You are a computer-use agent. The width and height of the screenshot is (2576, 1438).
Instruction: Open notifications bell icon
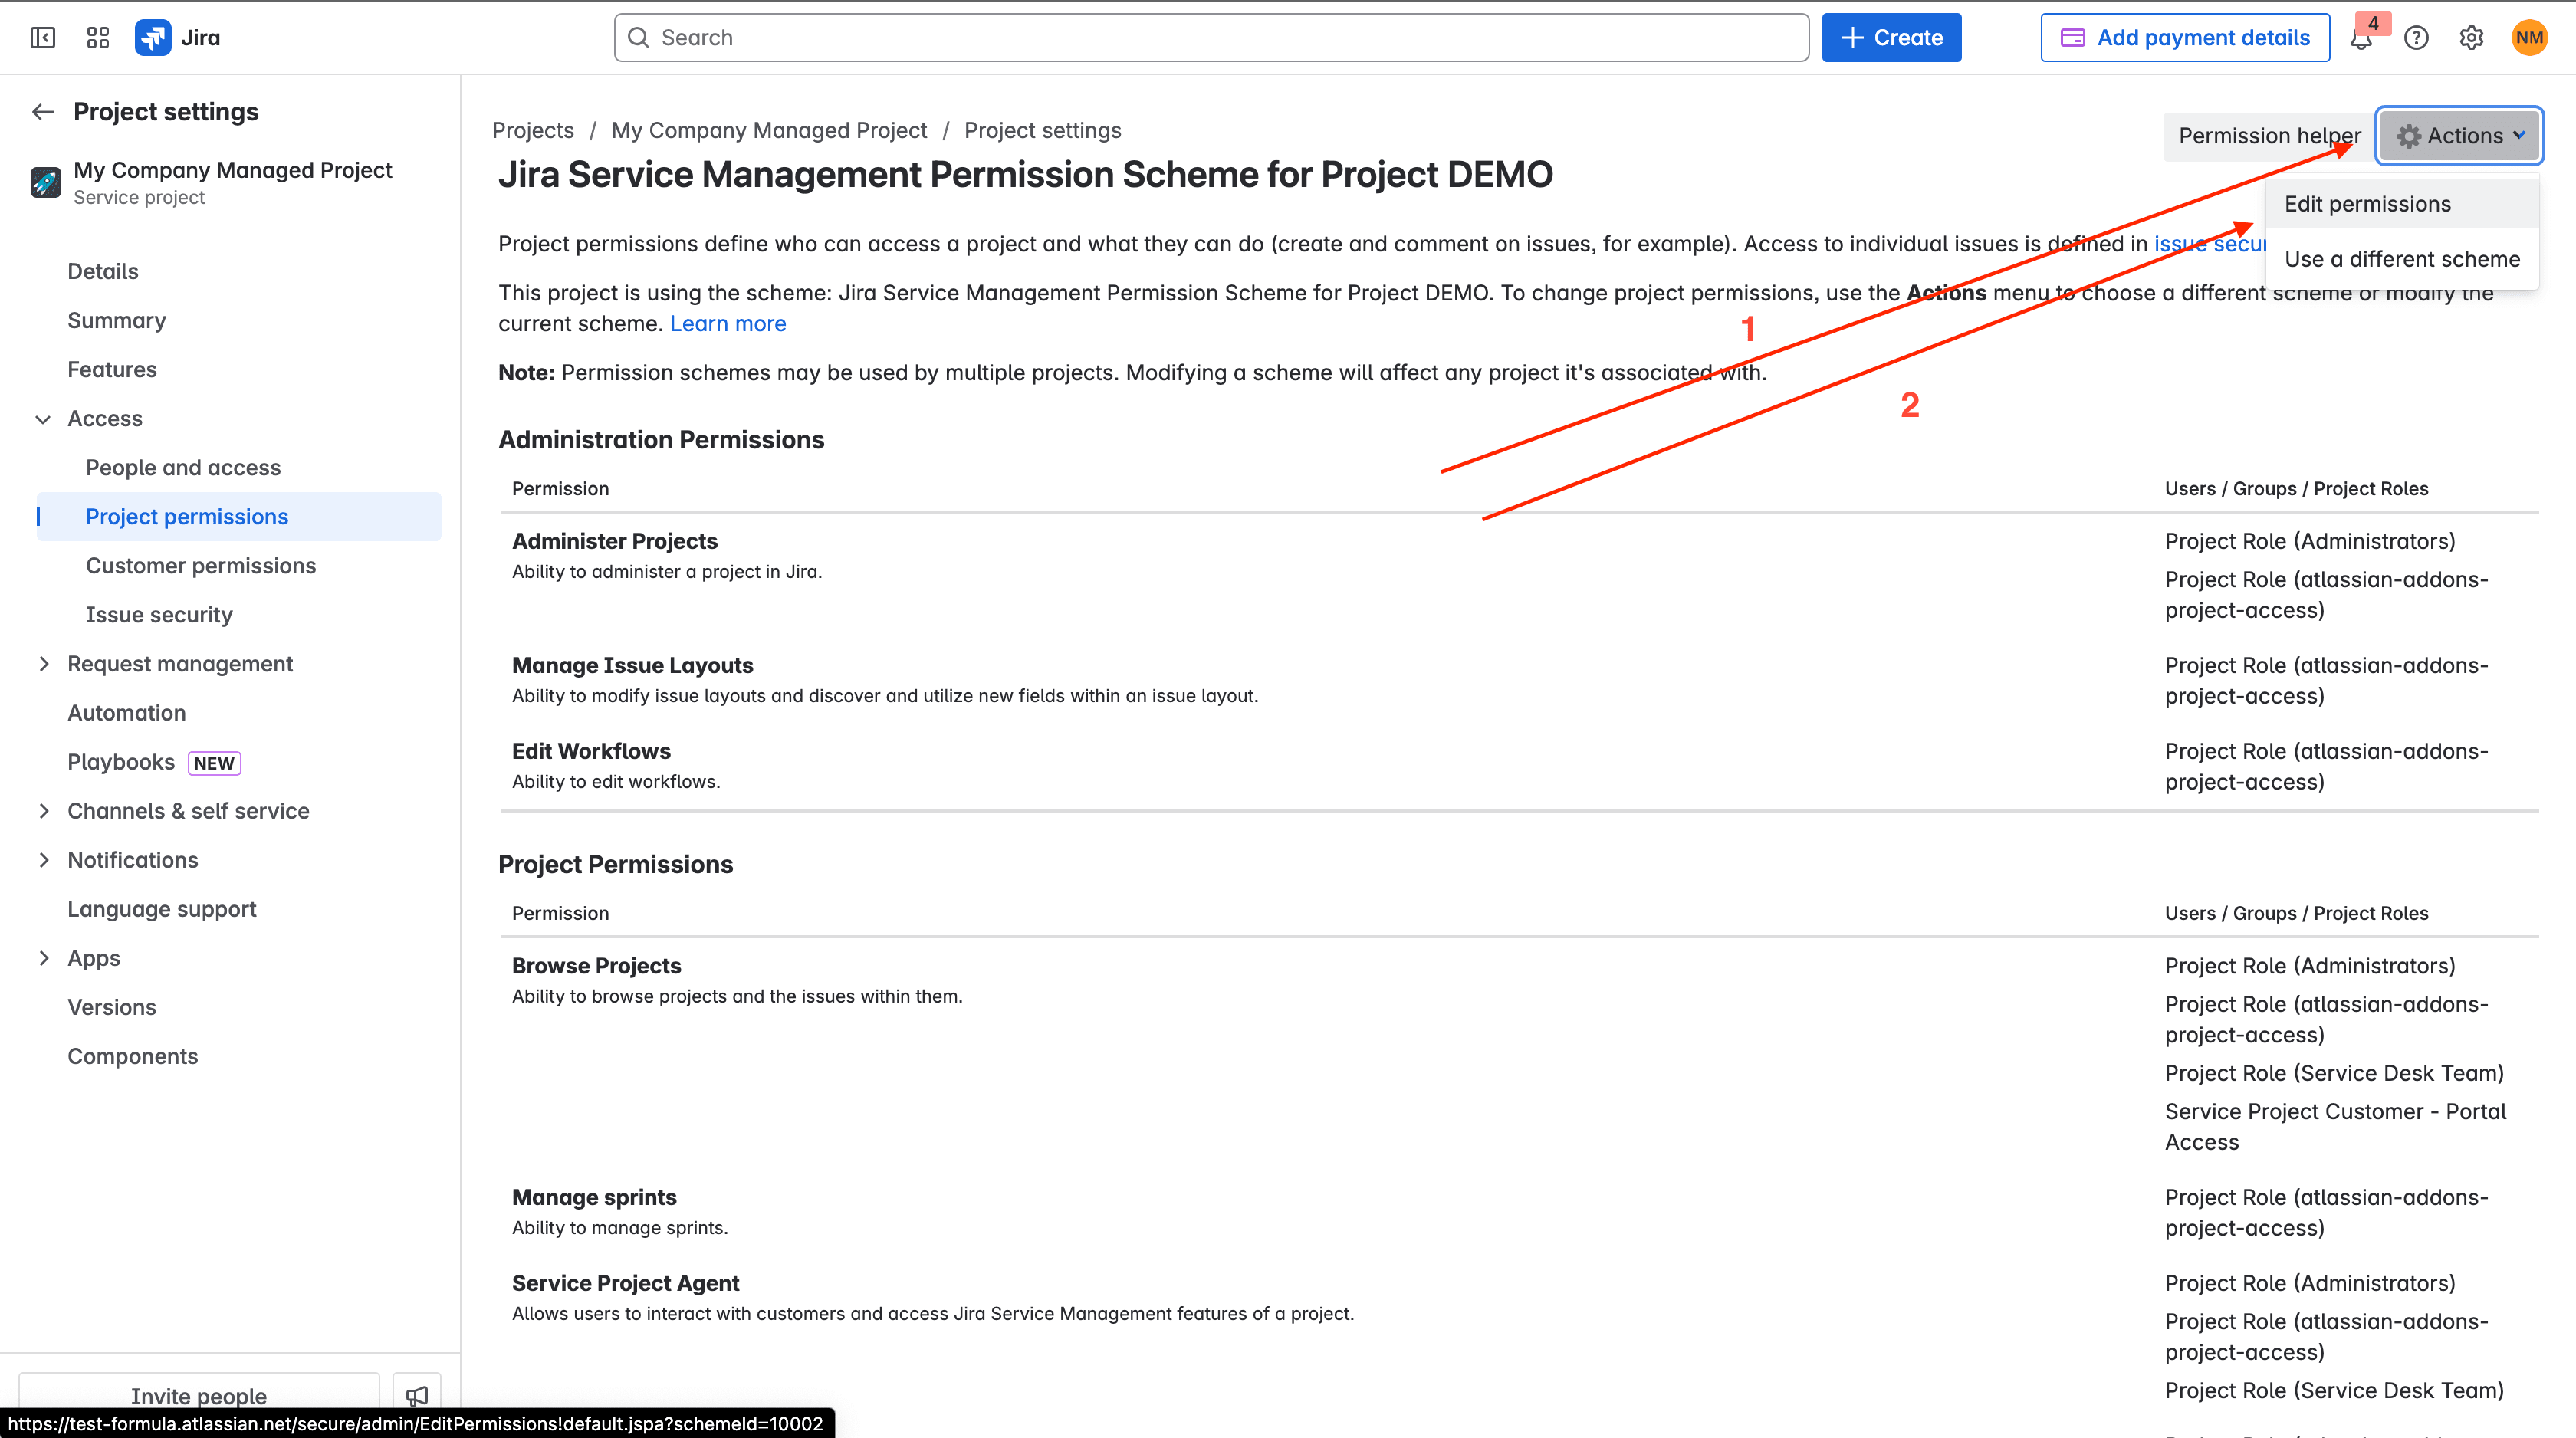(x=2361, y=38)
